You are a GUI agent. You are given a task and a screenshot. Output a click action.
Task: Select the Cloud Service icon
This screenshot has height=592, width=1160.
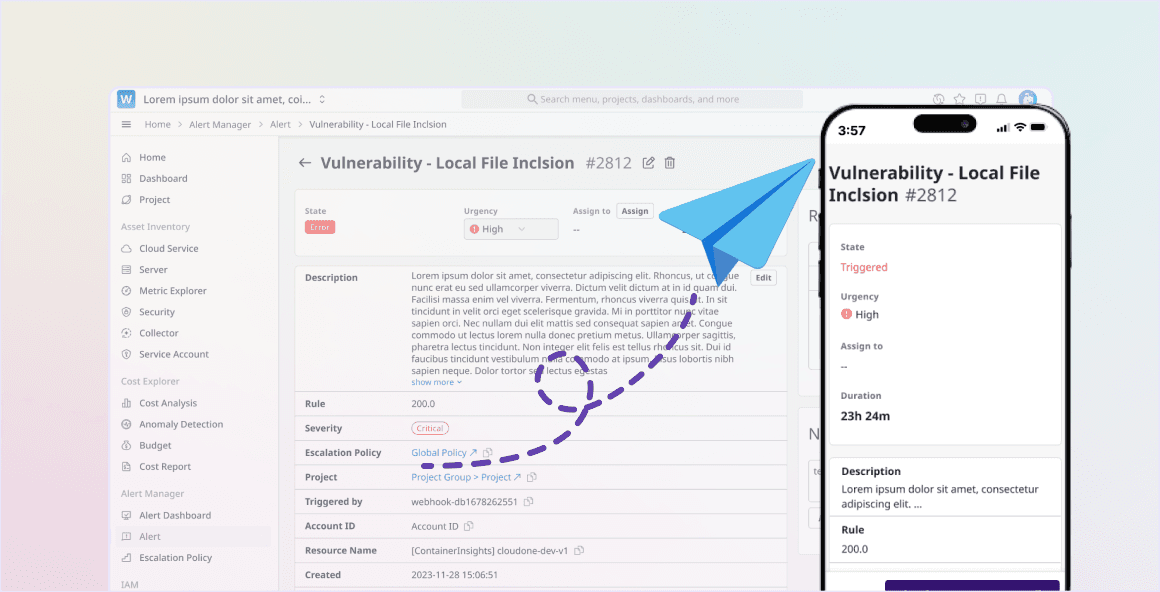point(127,249)
